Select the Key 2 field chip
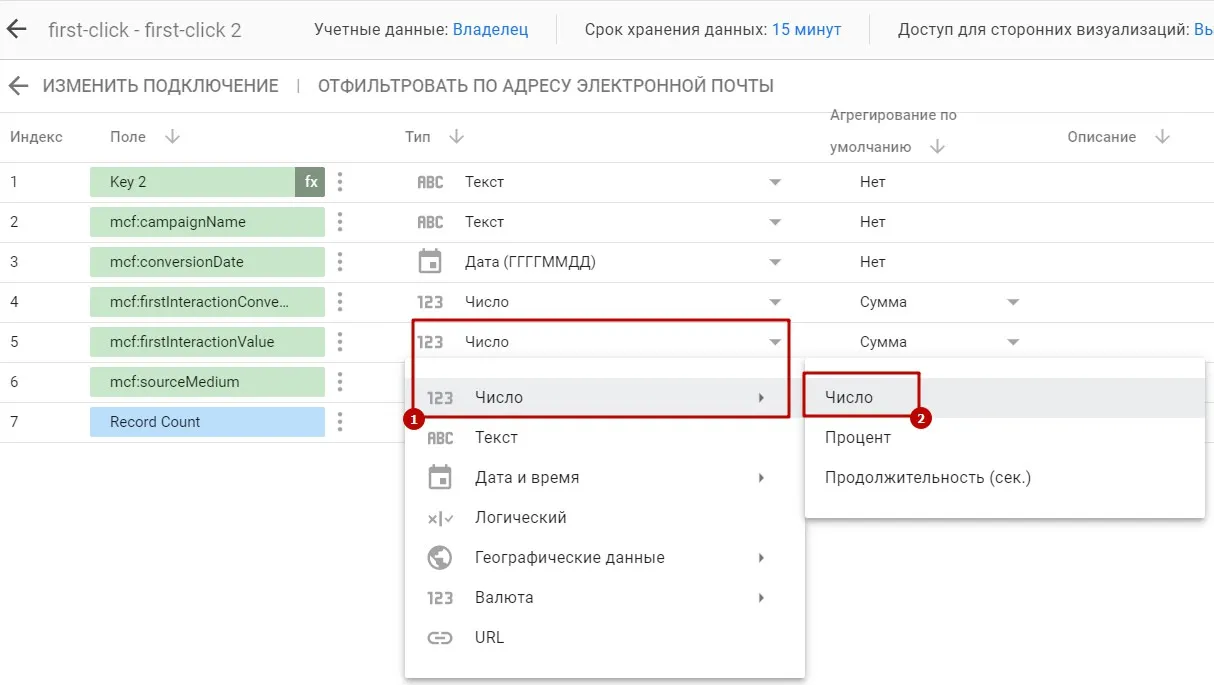Screen dimensions: 1214x685 193,182
